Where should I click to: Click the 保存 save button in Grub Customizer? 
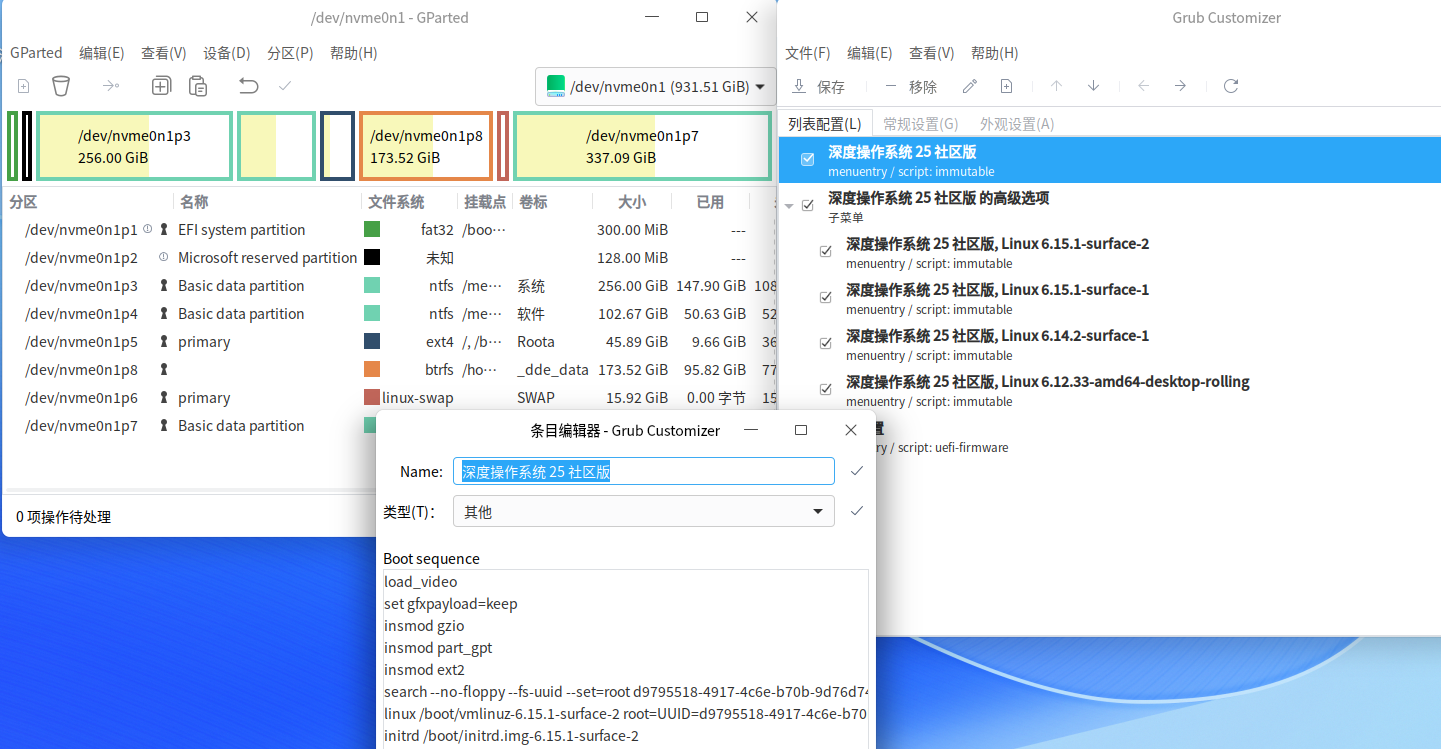[818, 86]
